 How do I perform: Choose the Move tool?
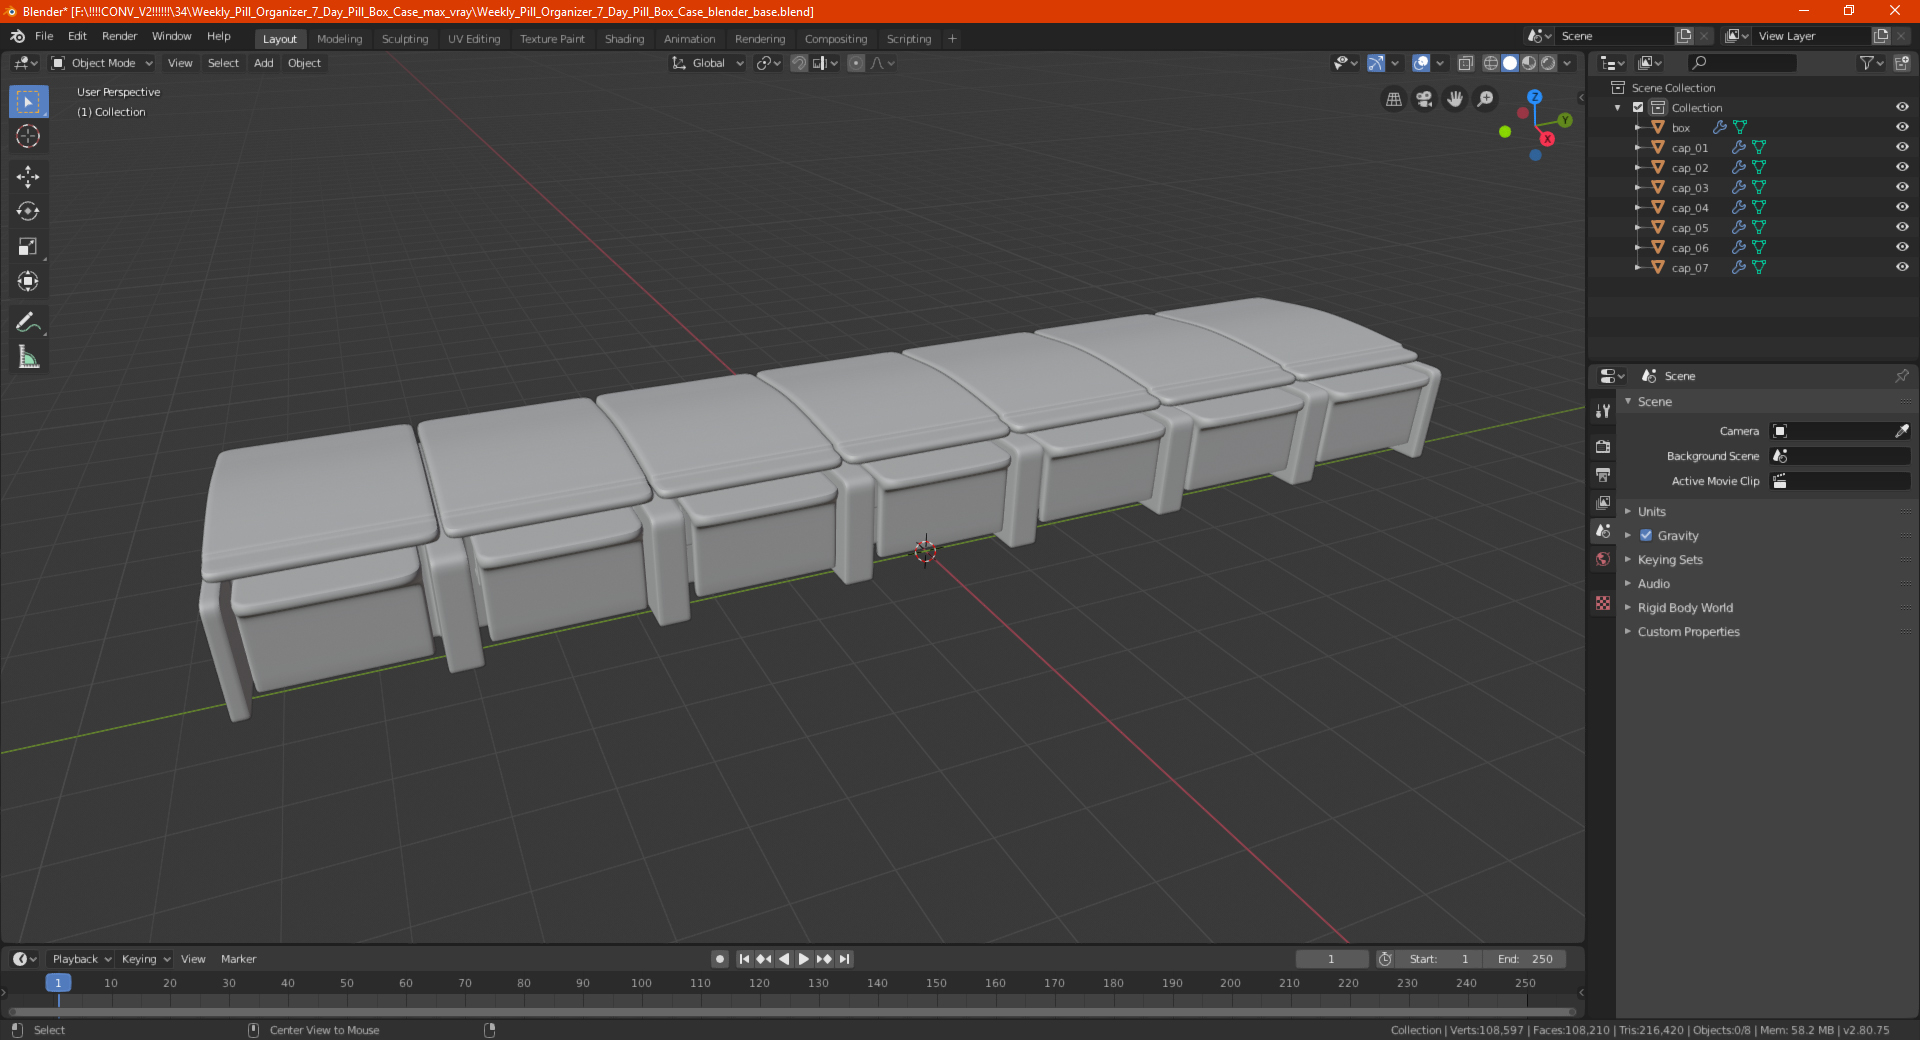28,177
